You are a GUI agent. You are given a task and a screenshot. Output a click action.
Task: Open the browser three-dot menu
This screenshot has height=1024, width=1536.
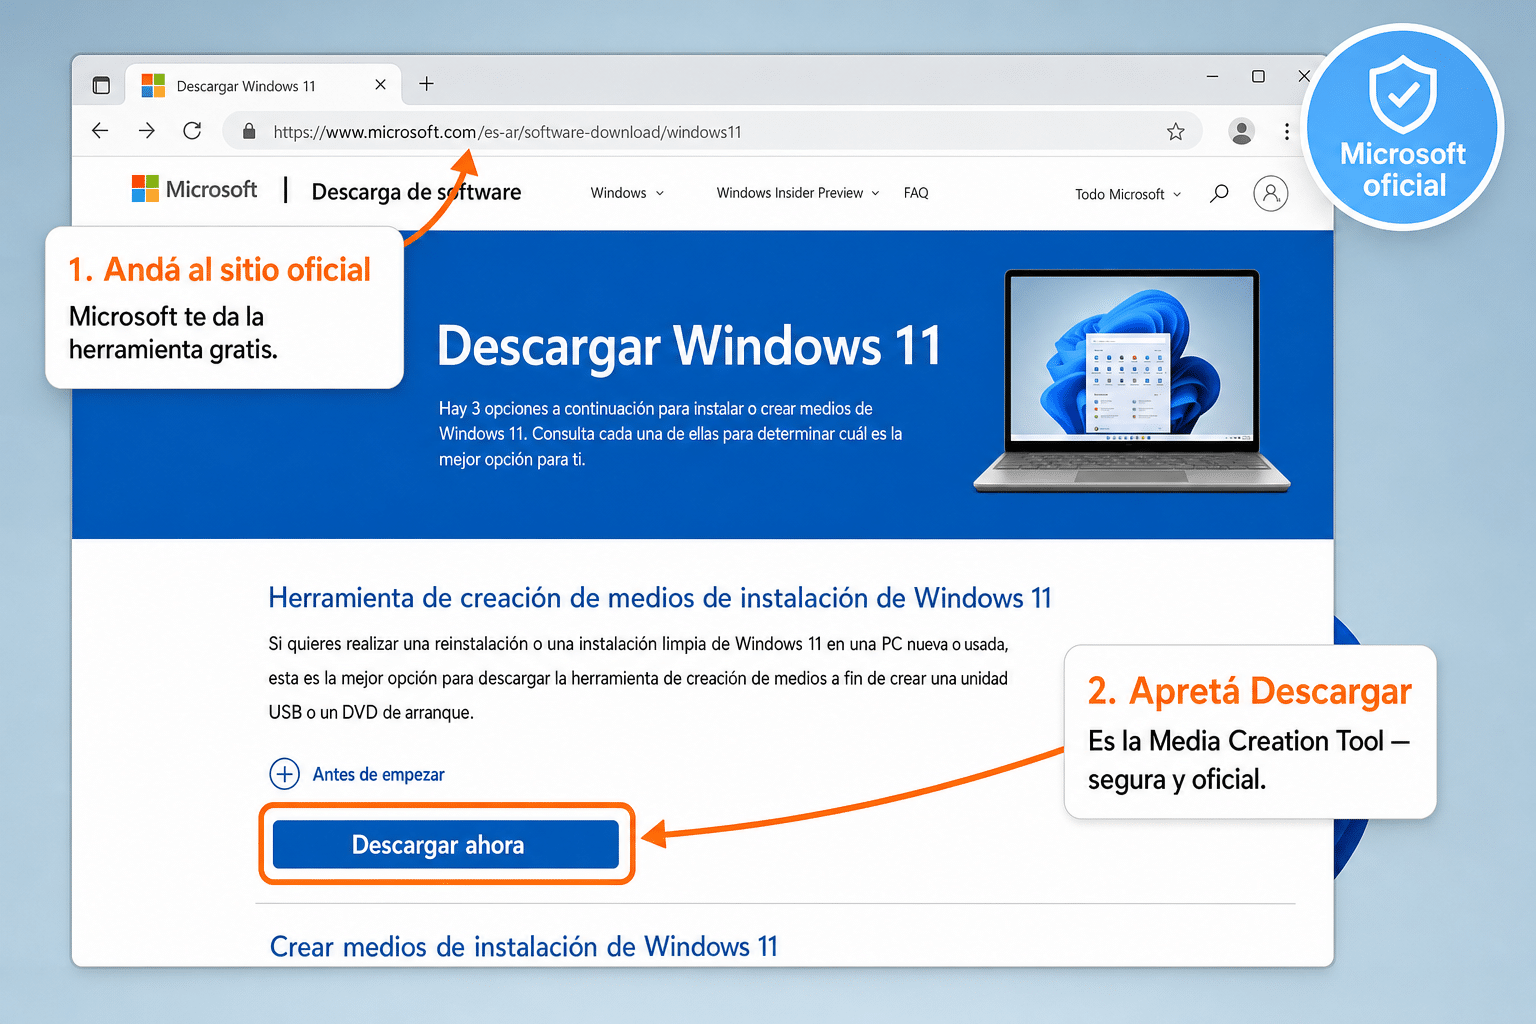coord(1286,132)
